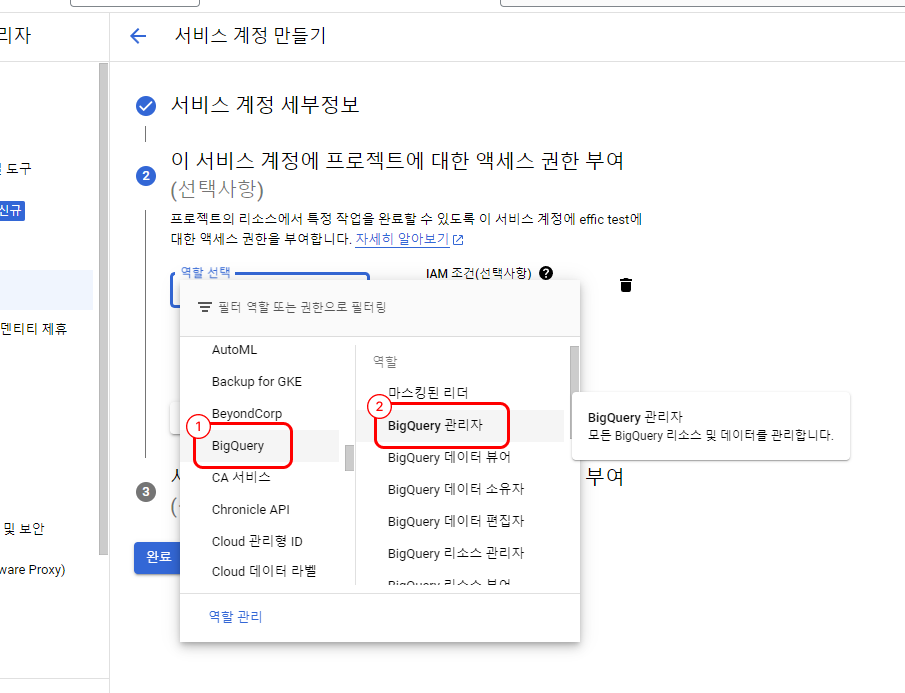Delete the role with trash icon

(626, 285)
